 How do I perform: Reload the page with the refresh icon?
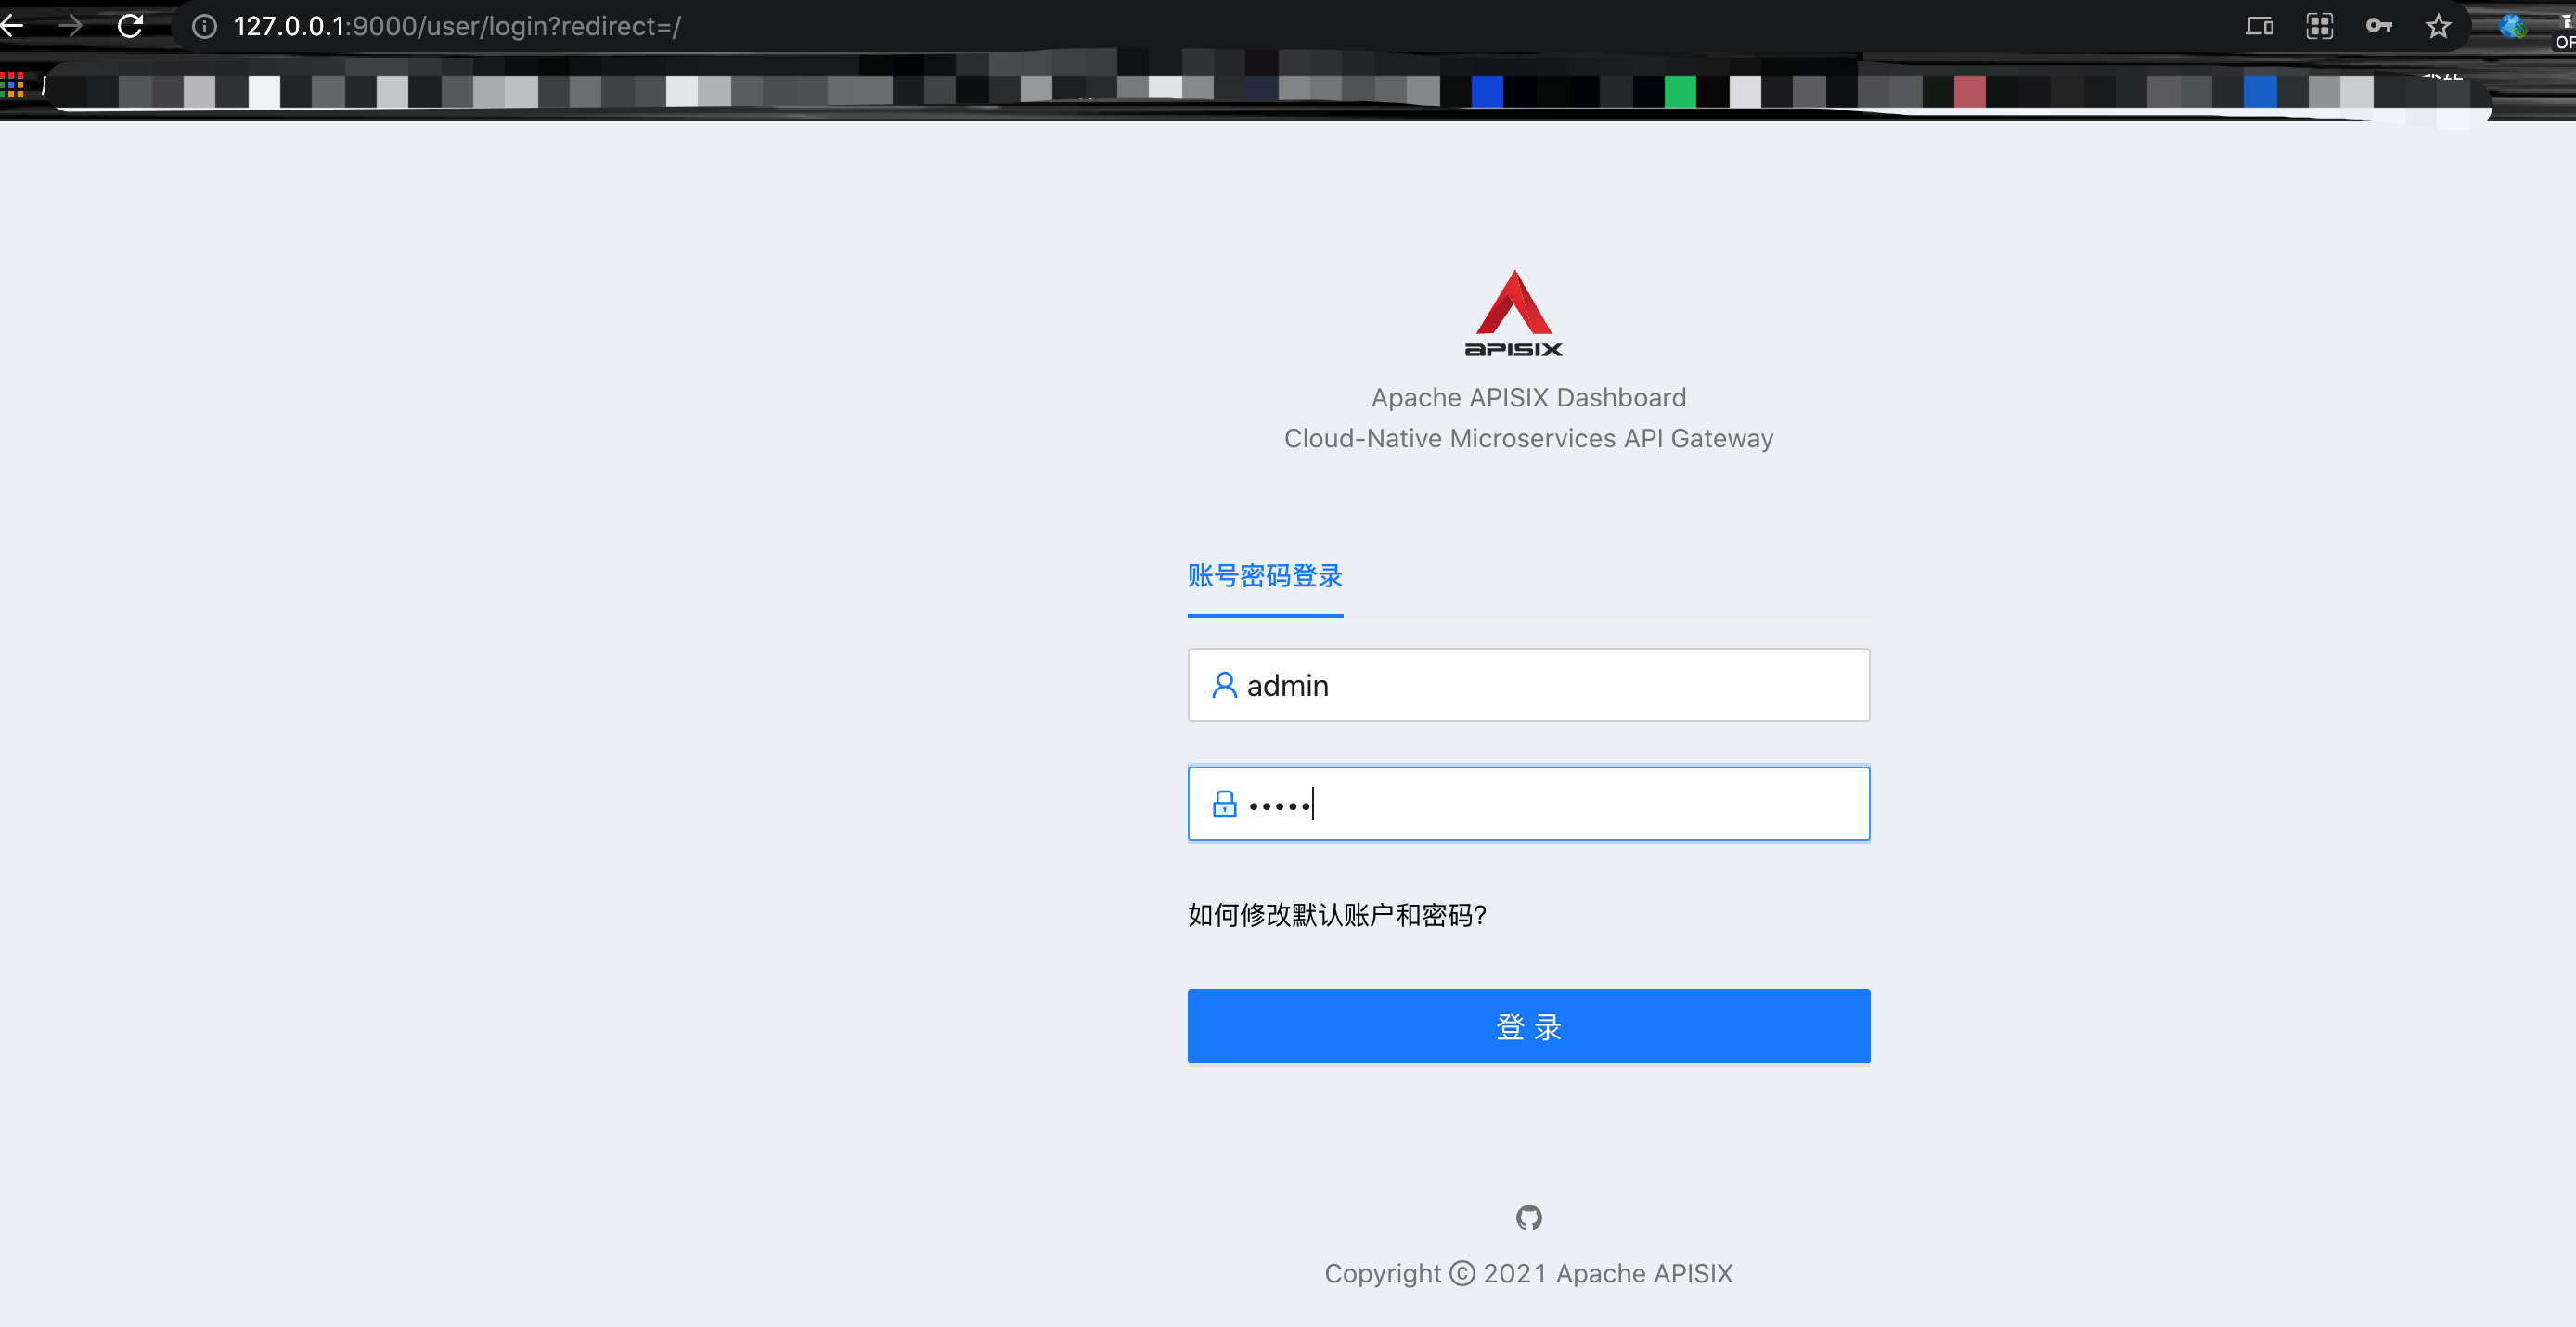pos(131,26)
